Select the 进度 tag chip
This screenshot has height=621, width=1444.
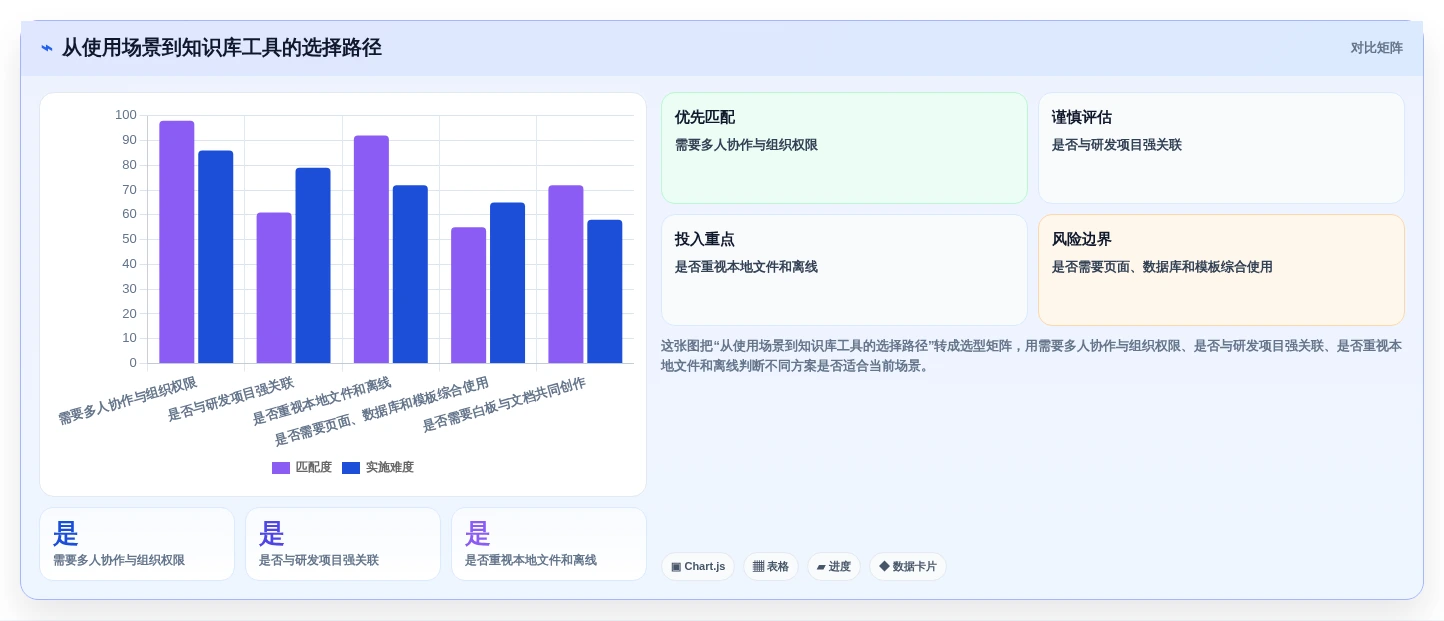(x=834, y=567)
